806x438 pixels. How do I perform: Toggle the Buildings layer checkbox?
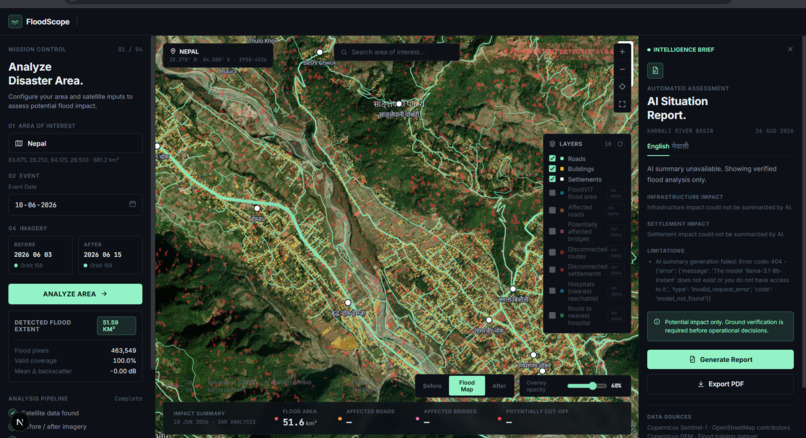click(x=552, y=169)
